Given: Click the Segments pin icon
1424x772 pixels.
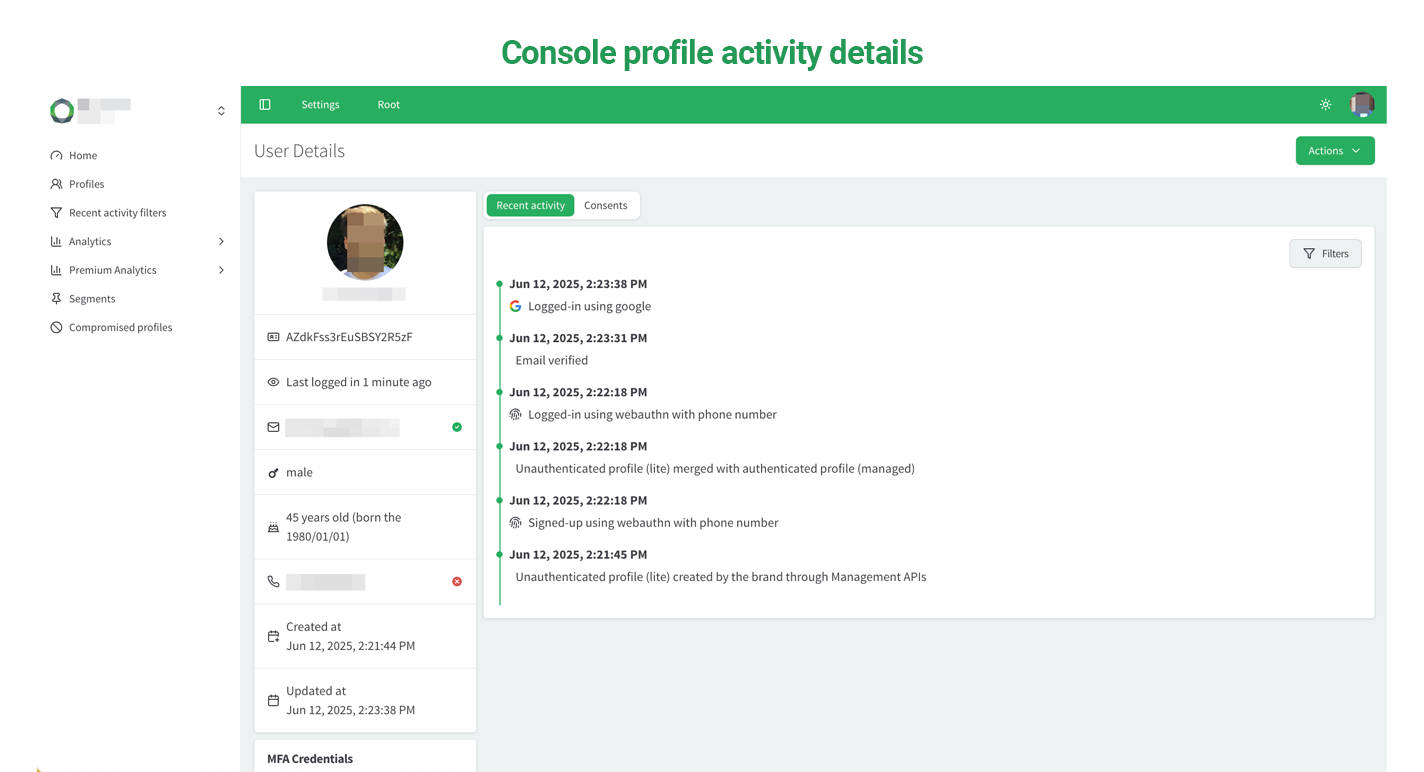Looking at the screenshot, I should (56, 299).
